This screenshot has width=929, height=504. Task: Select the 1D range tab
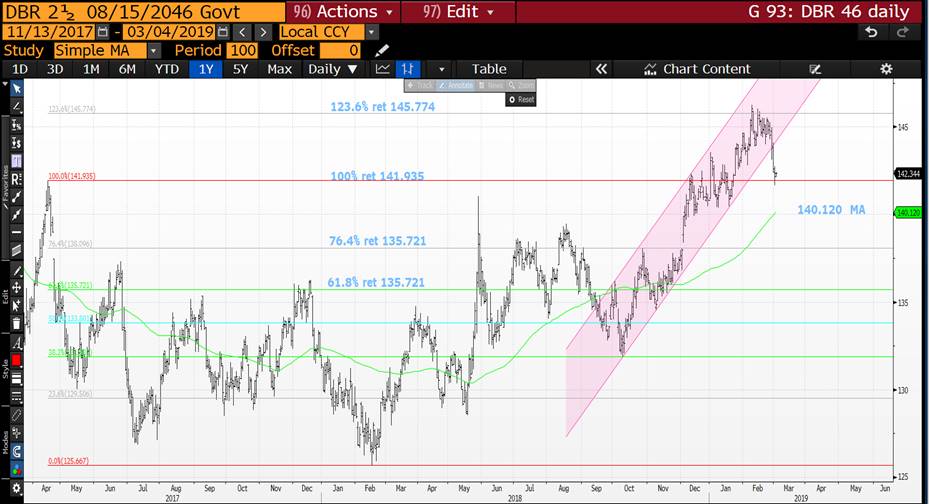(x=20, y=69)
